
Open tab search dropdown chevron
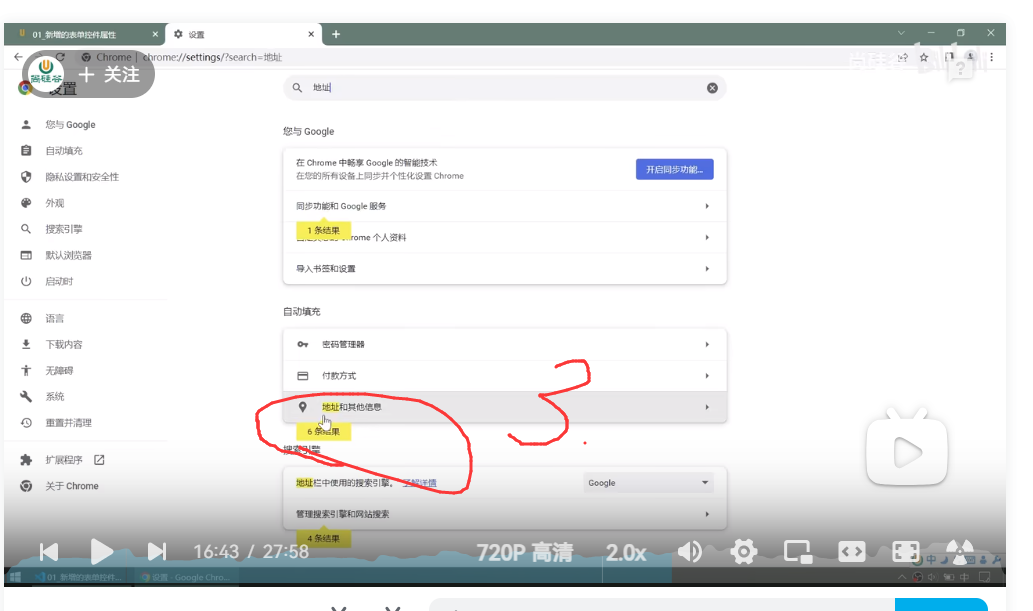[x=901, y=33]
